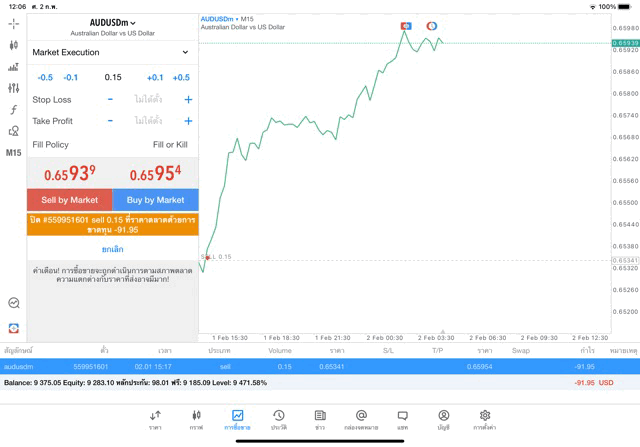Image resolution: width=640 pixels, height=447 pixels.
Task: Decrease Take Profit with minus button
Action: (110, 121)
